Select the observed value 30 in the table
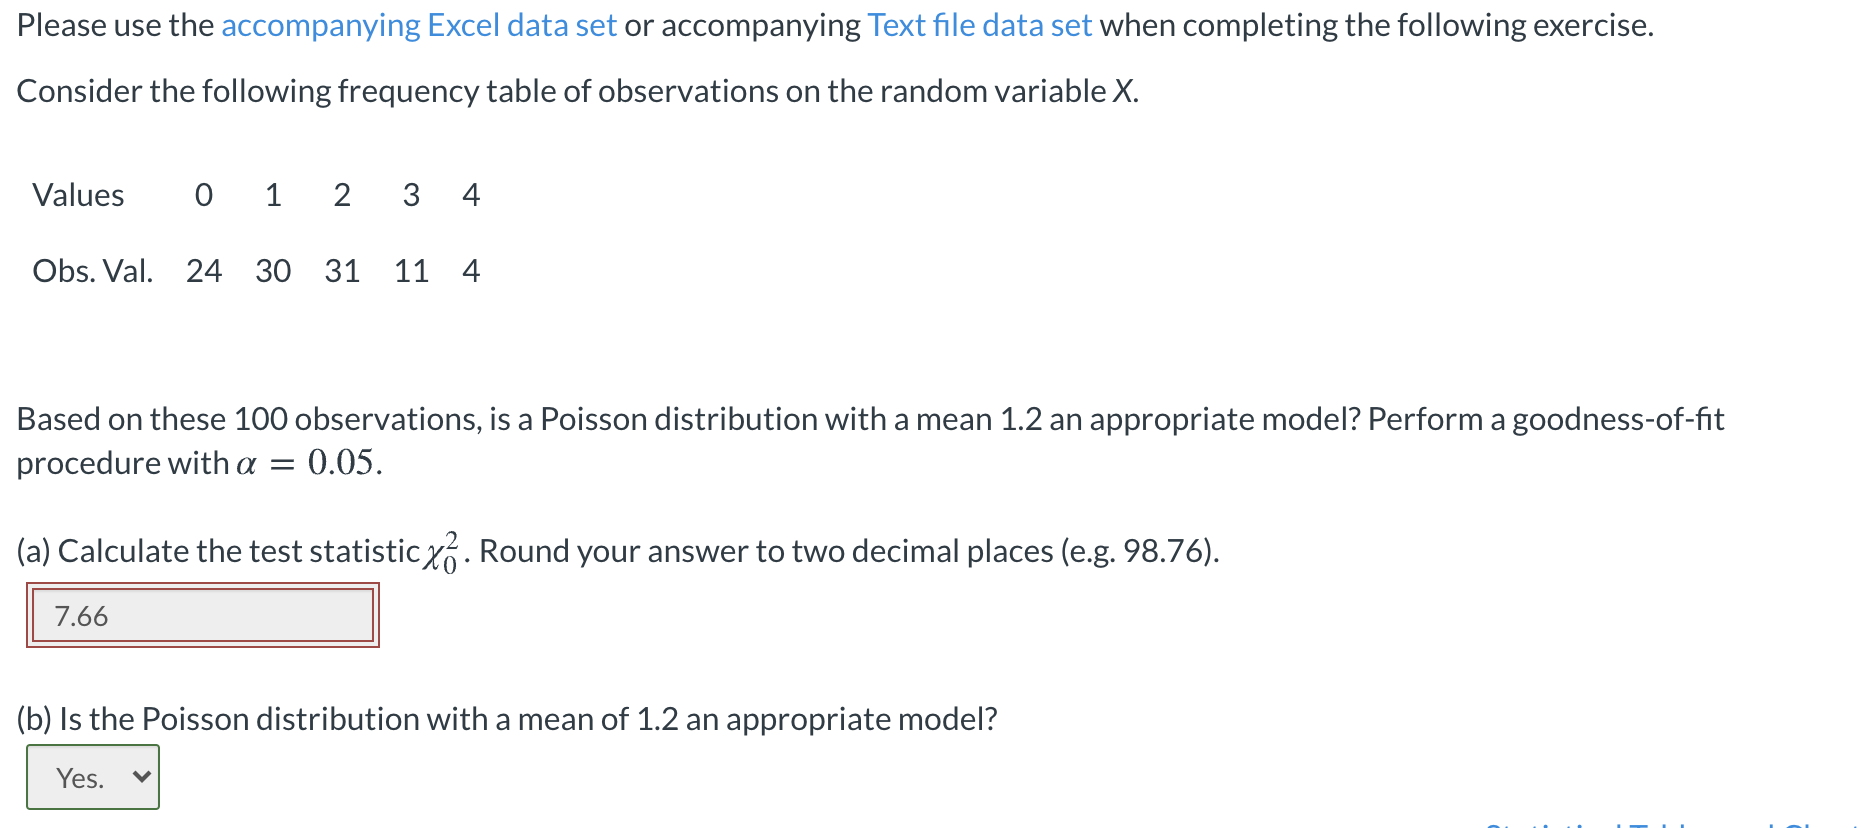 (x=273, y=271)
